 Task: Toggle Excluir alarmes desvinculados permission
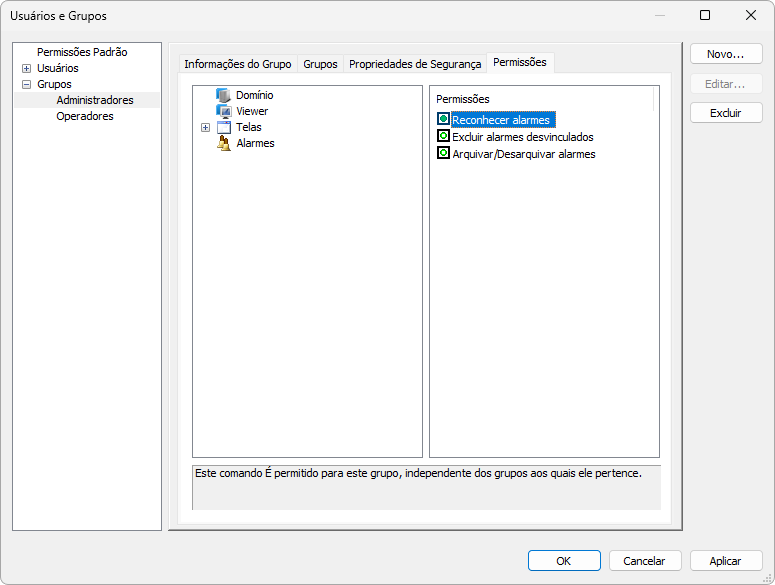pyautogui.click(x=444, y=137)
